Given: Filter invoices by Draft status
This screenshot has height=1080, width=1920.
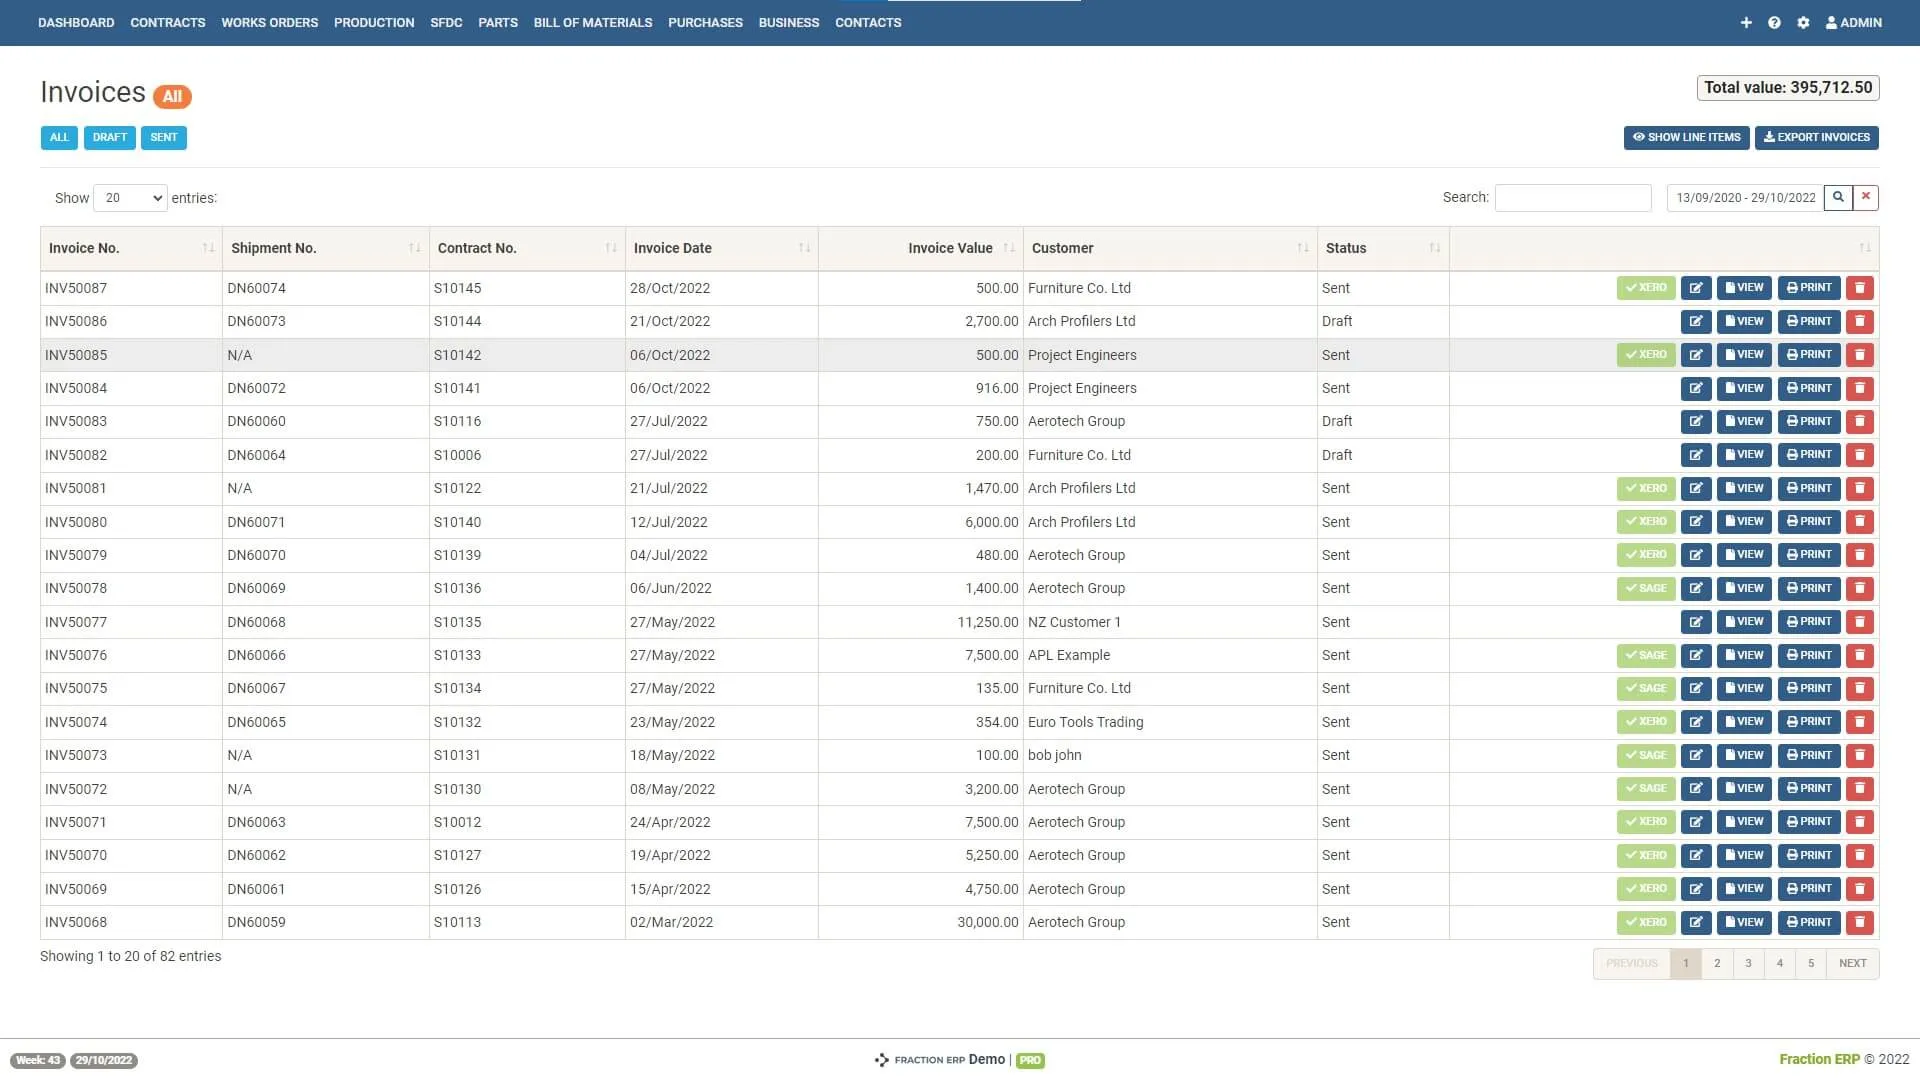Looking at the screenshot, I should pos(109,138).
